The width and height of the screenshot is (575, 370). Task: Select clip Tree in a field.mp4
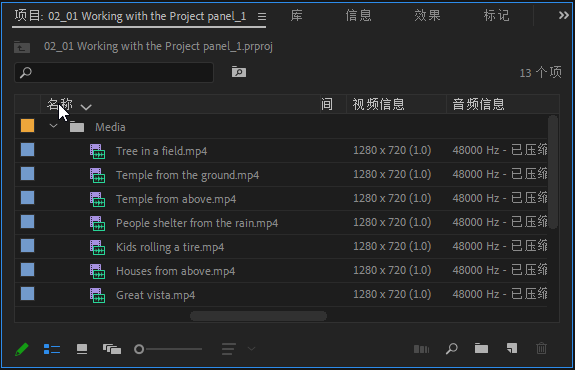pos(161,151)
